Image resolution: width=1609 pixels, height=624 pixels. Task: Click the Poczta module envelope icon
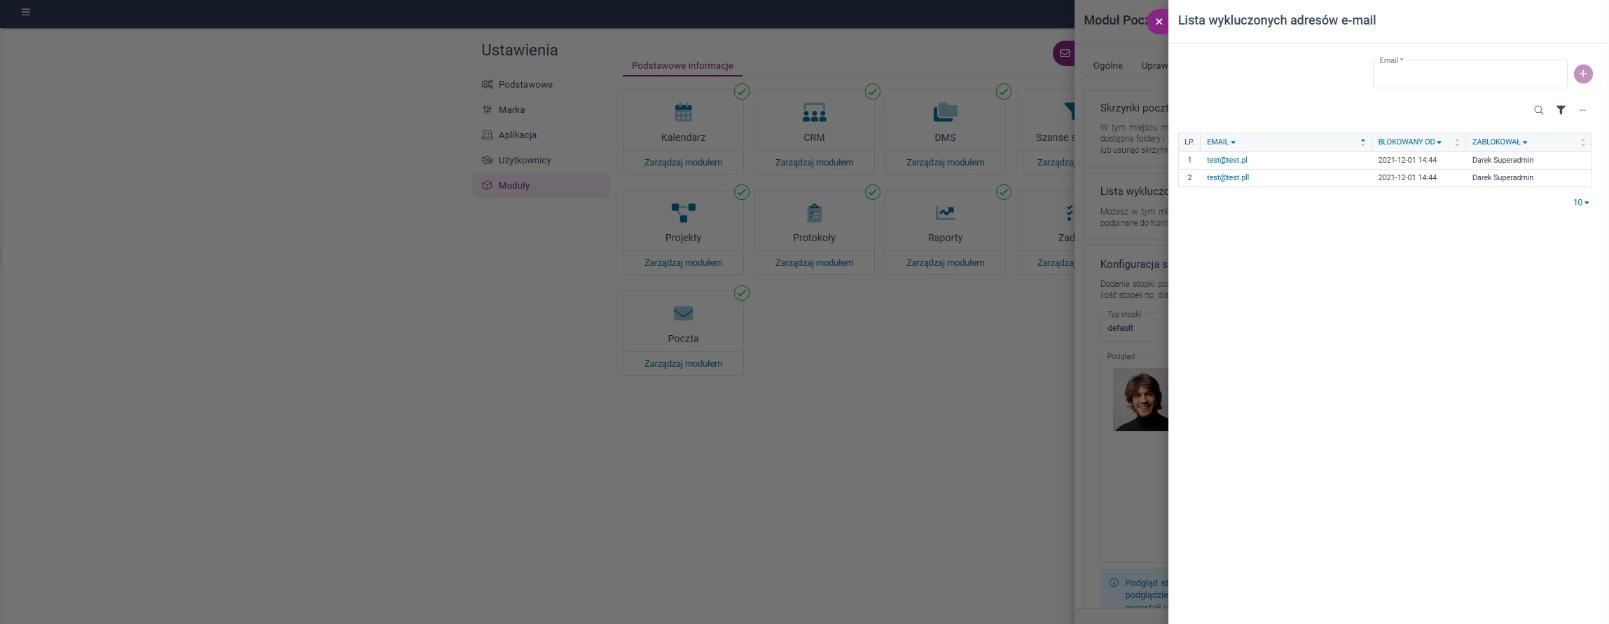tap(683, 313)
